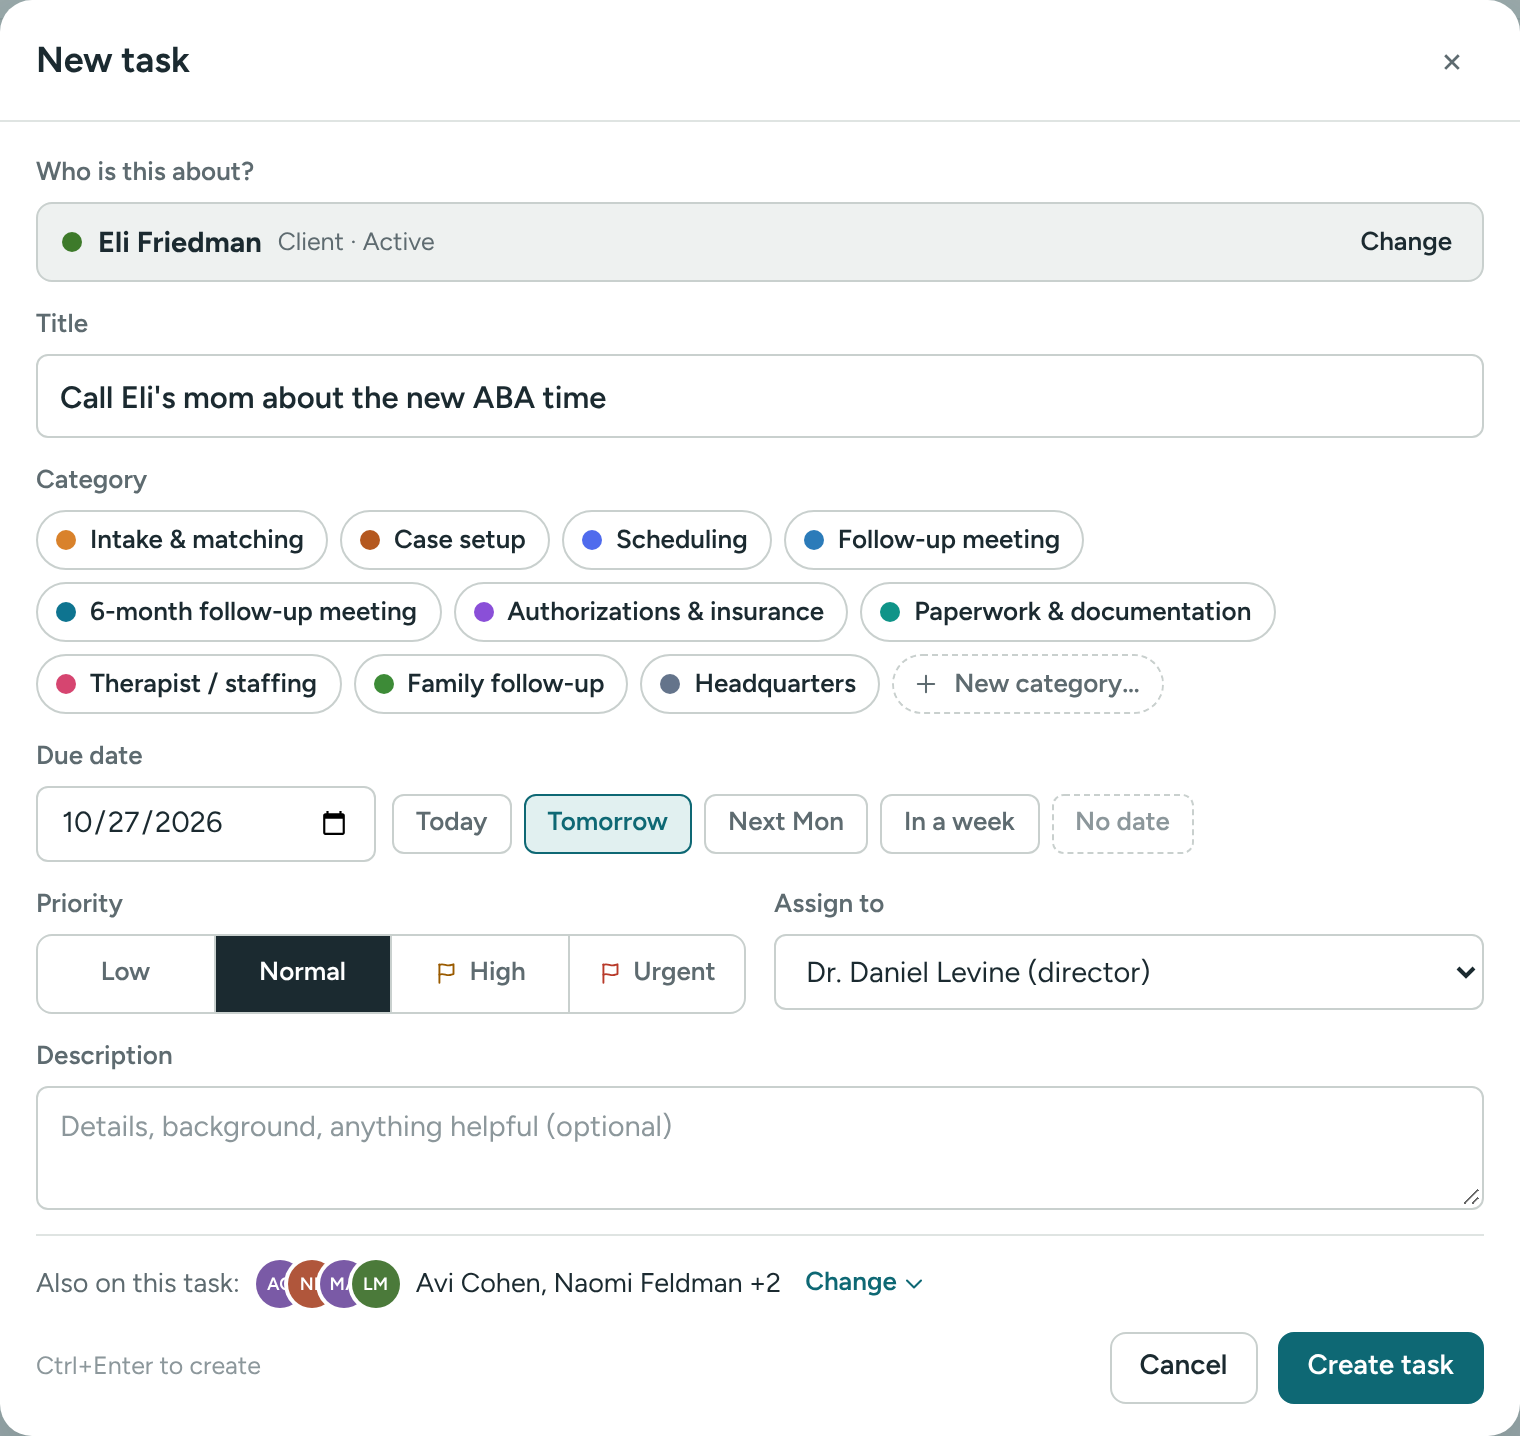
Task: Change the selected client Eli Friedman
Action: 1405,242
